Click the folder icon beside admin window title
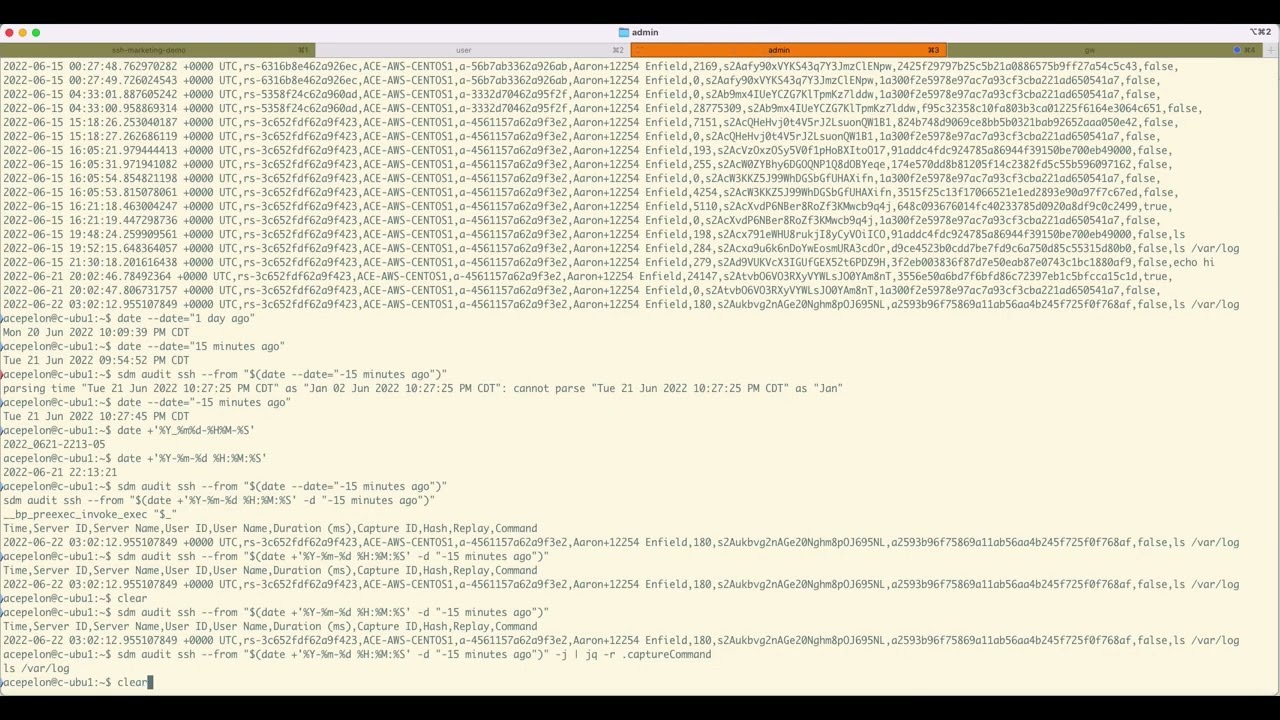Viewport: 1280px width, 720px height. click(624, 33)
